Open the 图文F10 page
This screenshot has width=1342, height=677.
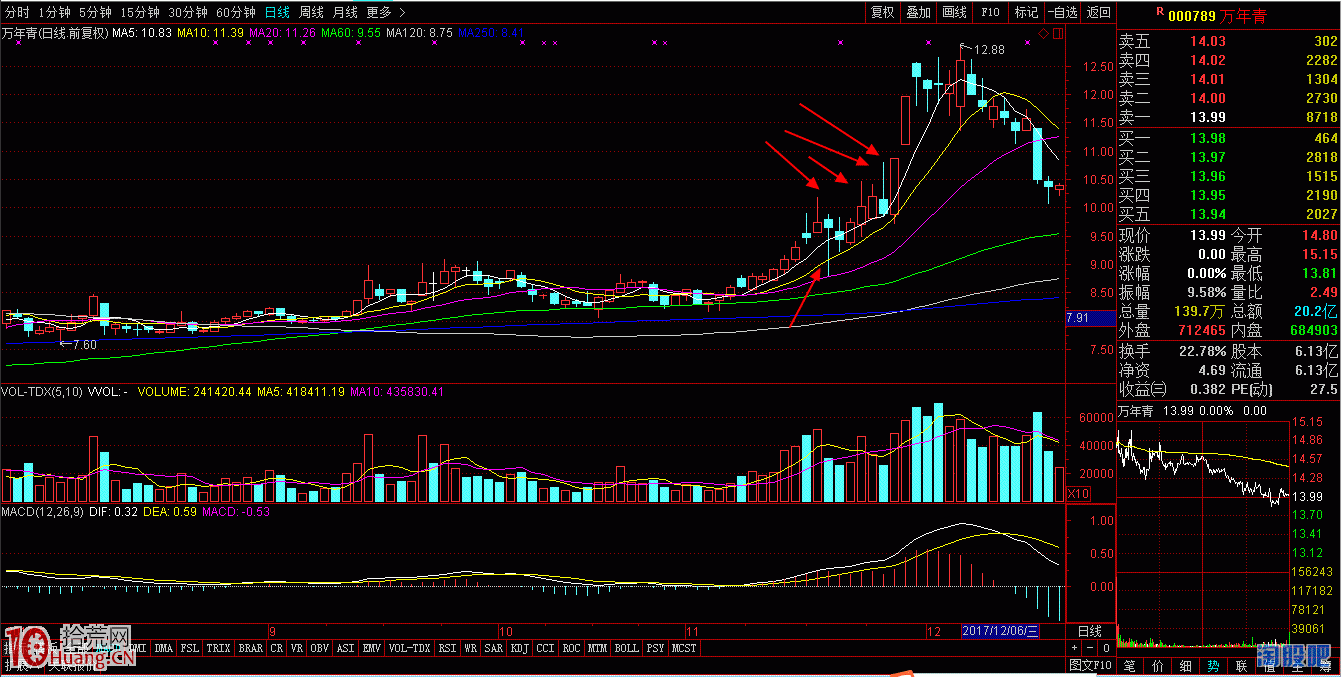[1090, 664]
